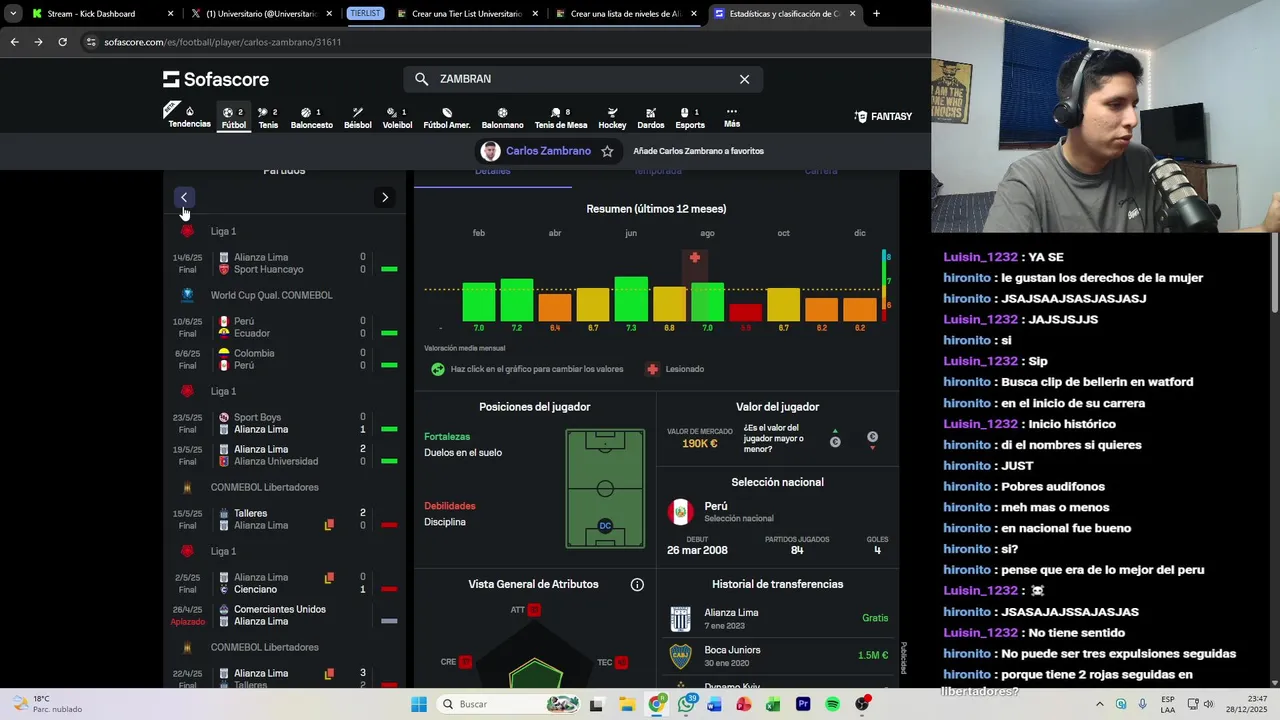Screen dimensions: 1280x720
Task: Go to next matches page arrow
Action: click(385, 197)
